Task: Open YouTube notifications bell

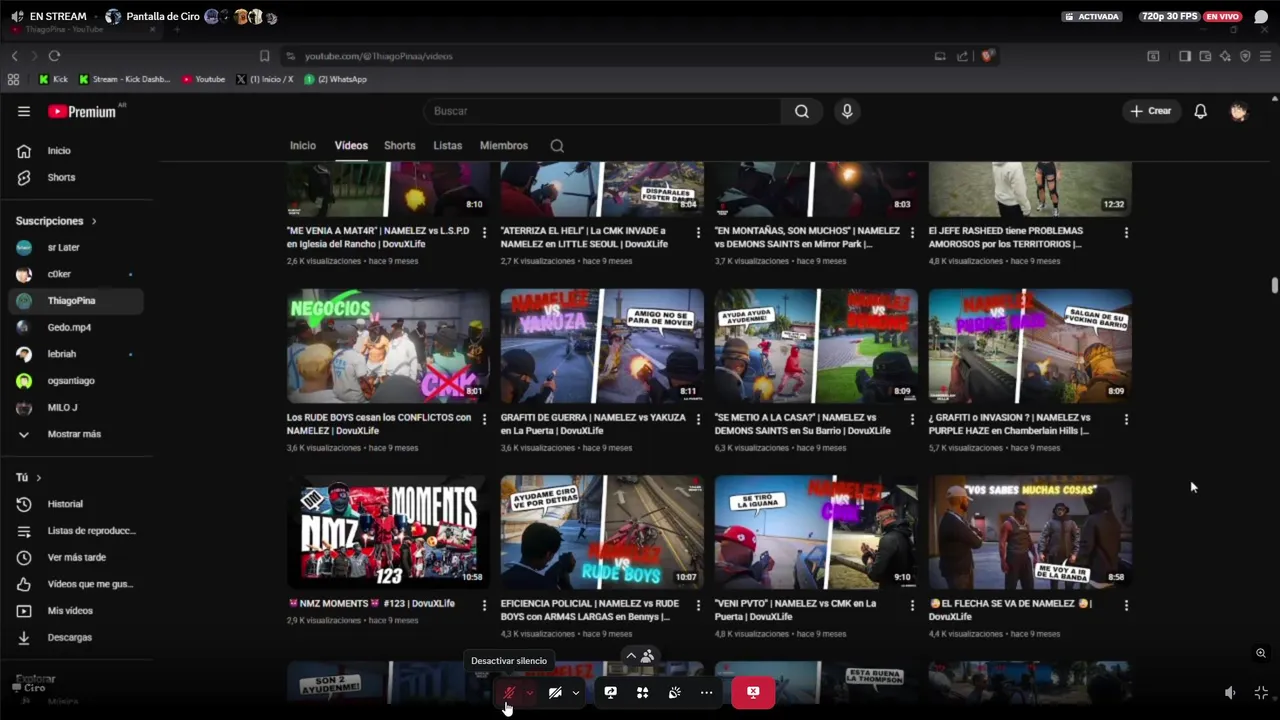Action: pos(1200,111)
